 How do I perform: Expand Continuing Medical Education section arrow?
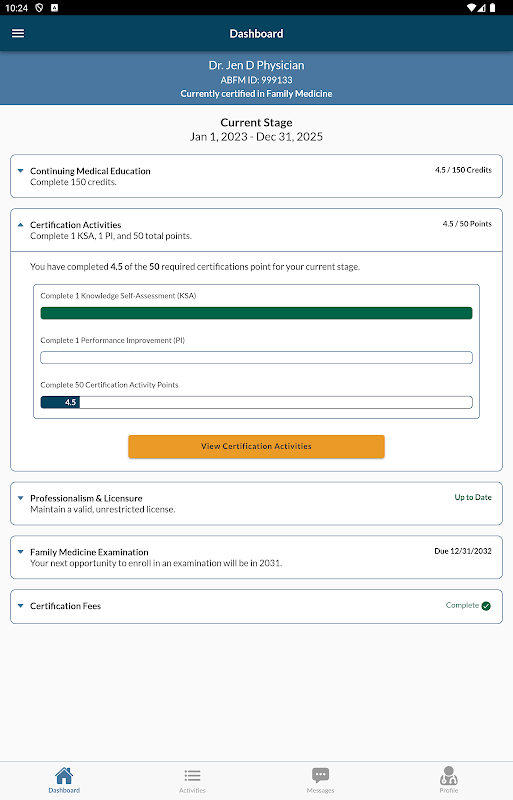click(x=20, y=171)
